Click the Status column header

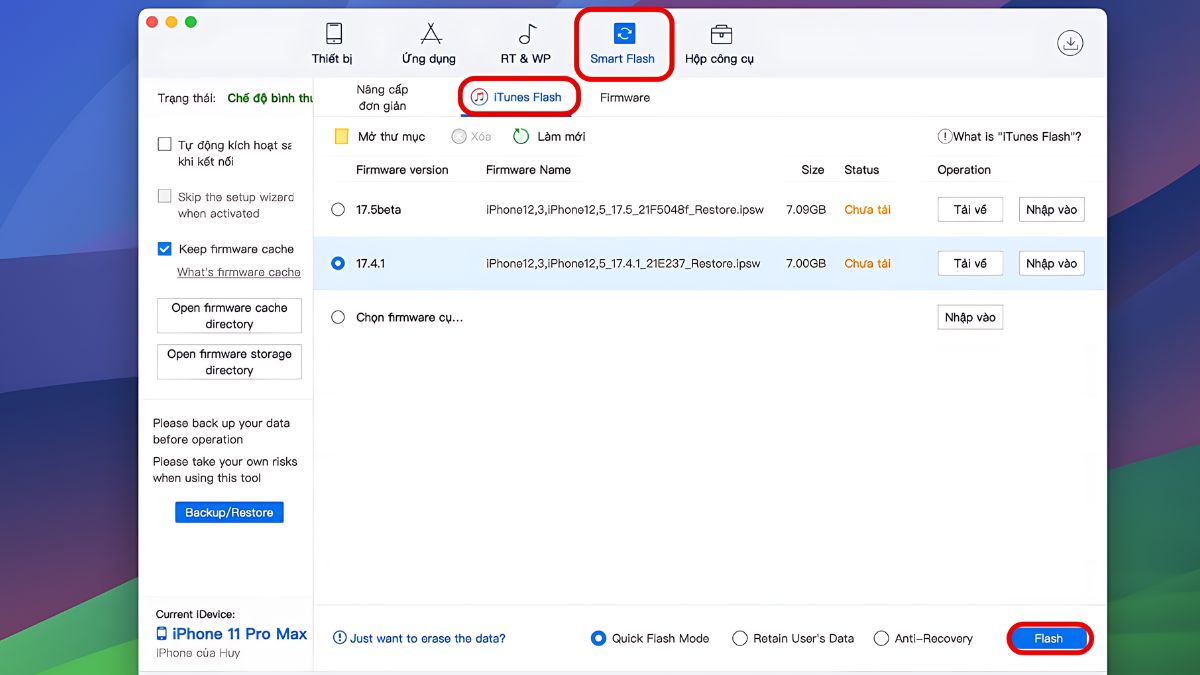point(861,170)
